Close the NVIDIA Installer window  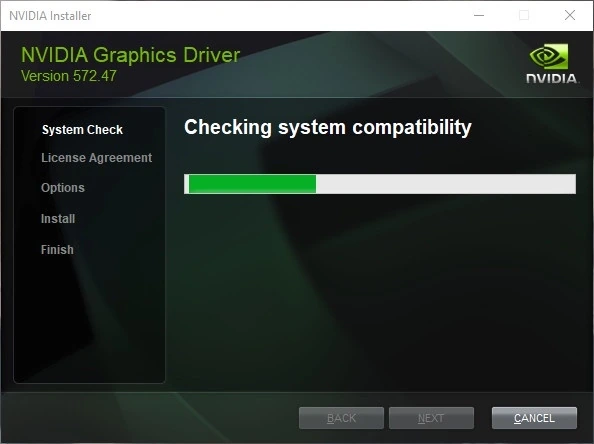coord(570,16)
